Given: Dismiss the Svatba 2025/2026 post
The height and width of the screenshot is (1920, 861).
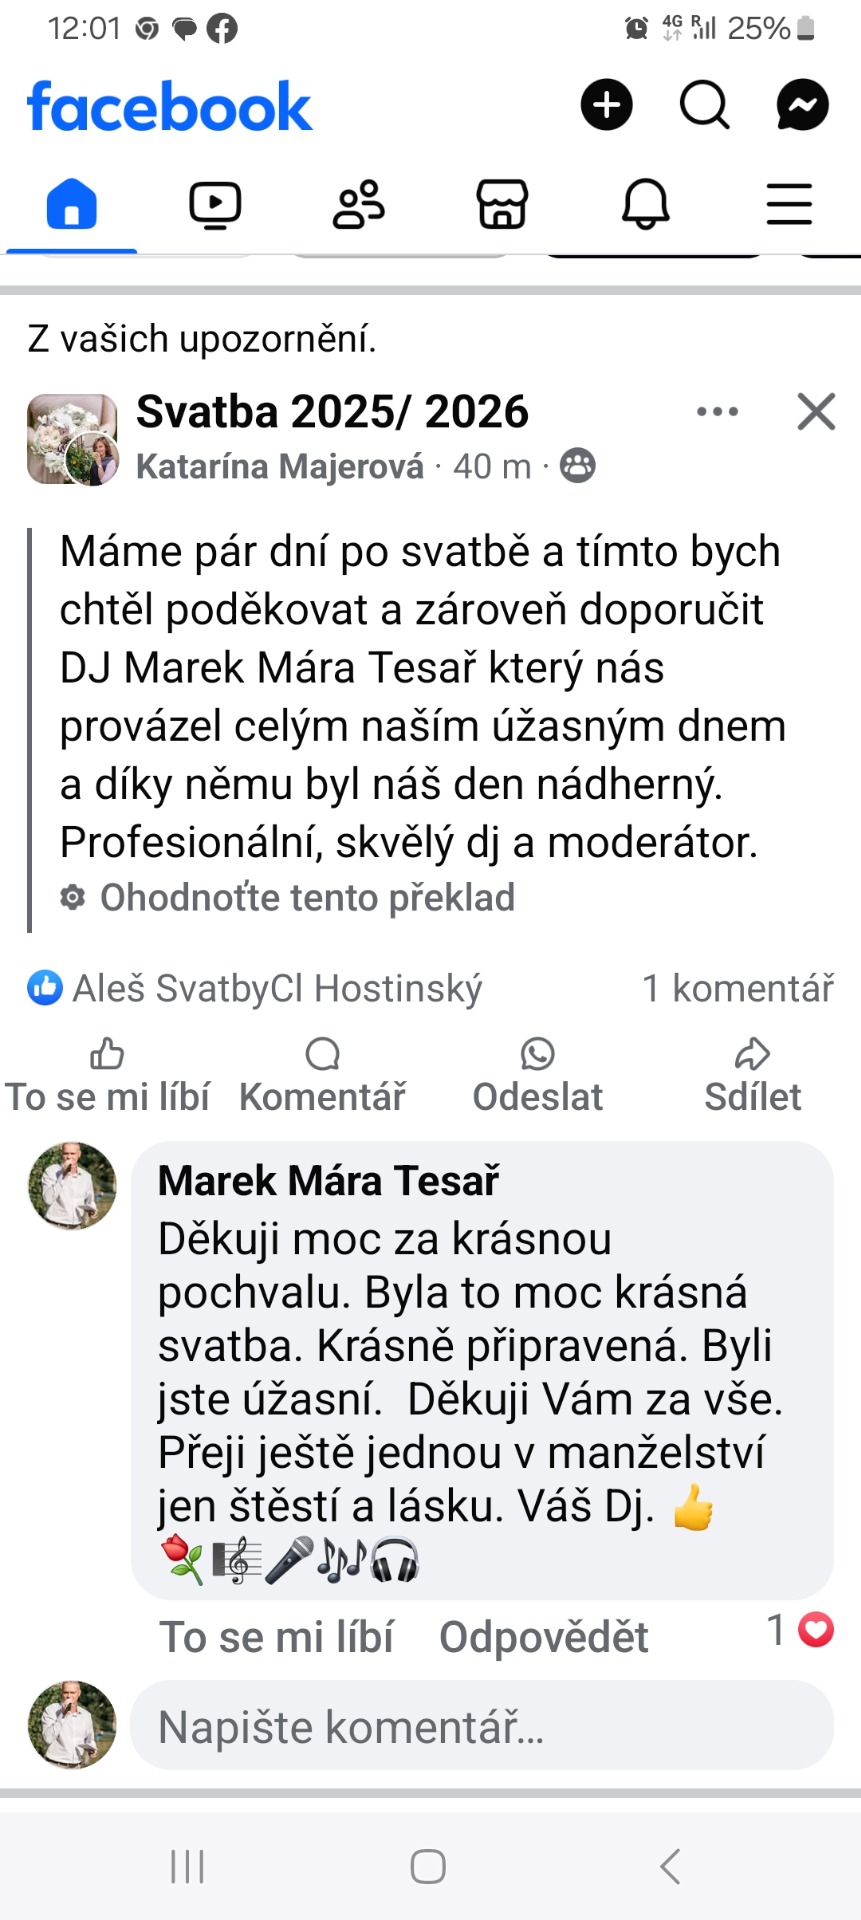Looking at the screenshot, I should click(816, 411).
